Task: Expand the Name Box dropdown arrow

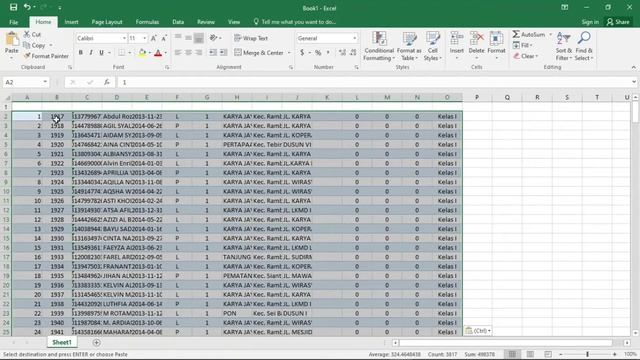Action: coord(45,82)
